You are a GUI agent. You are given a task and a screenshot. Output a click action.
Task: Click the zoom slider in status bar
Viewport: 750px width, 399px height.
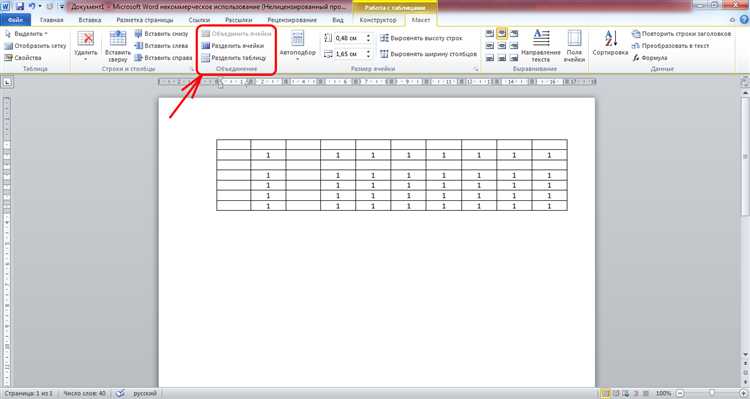712,393
